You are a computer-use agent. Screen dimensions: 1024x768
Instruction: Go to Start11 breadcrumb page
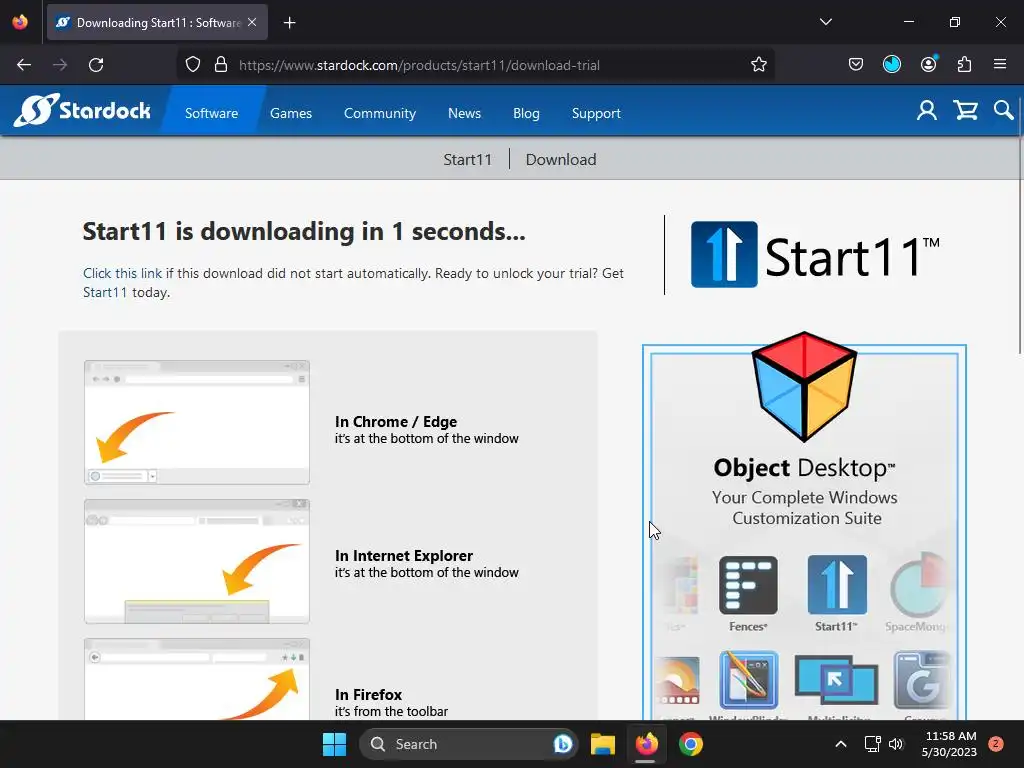point(468,159)
